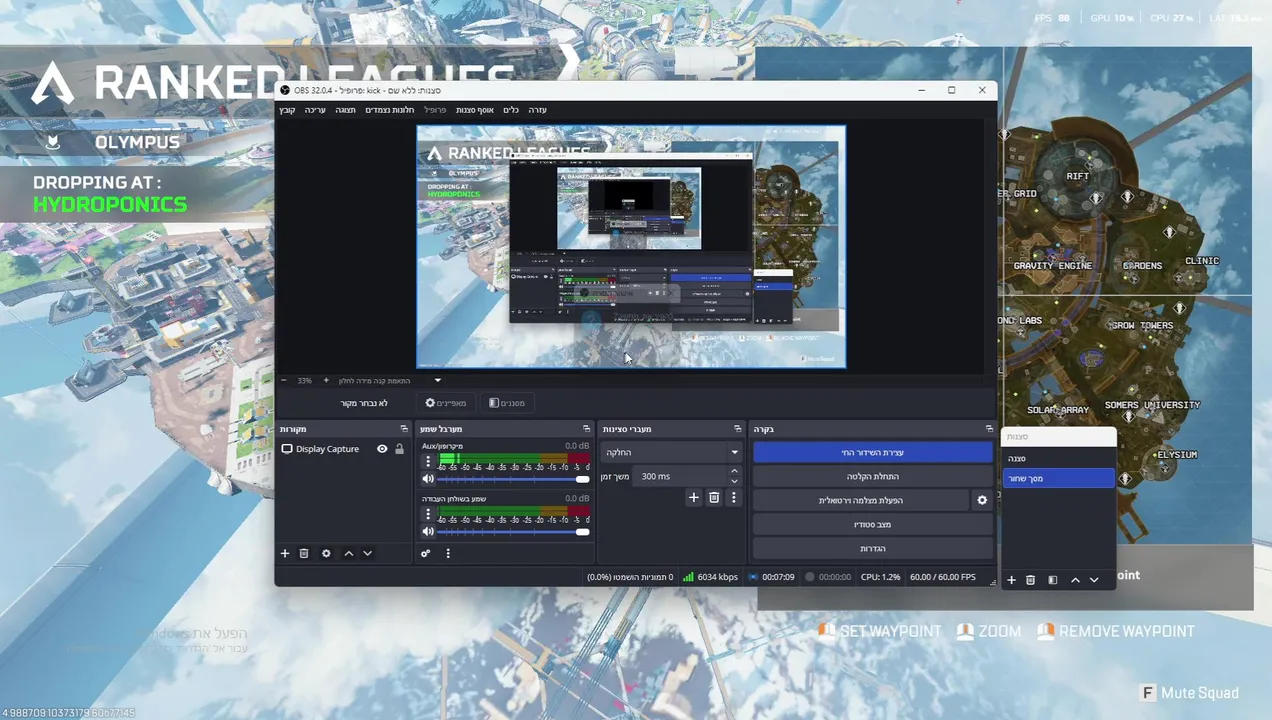The width and height of the screenshot is (1272, 720).
Task: Open options dots for Mic/Aux channel
Action: (428, 462)
